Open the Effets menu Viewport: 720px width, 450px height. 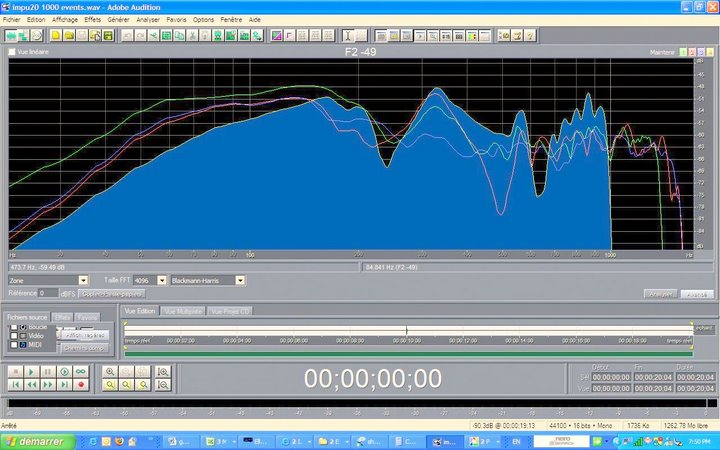tap(92, 20)
